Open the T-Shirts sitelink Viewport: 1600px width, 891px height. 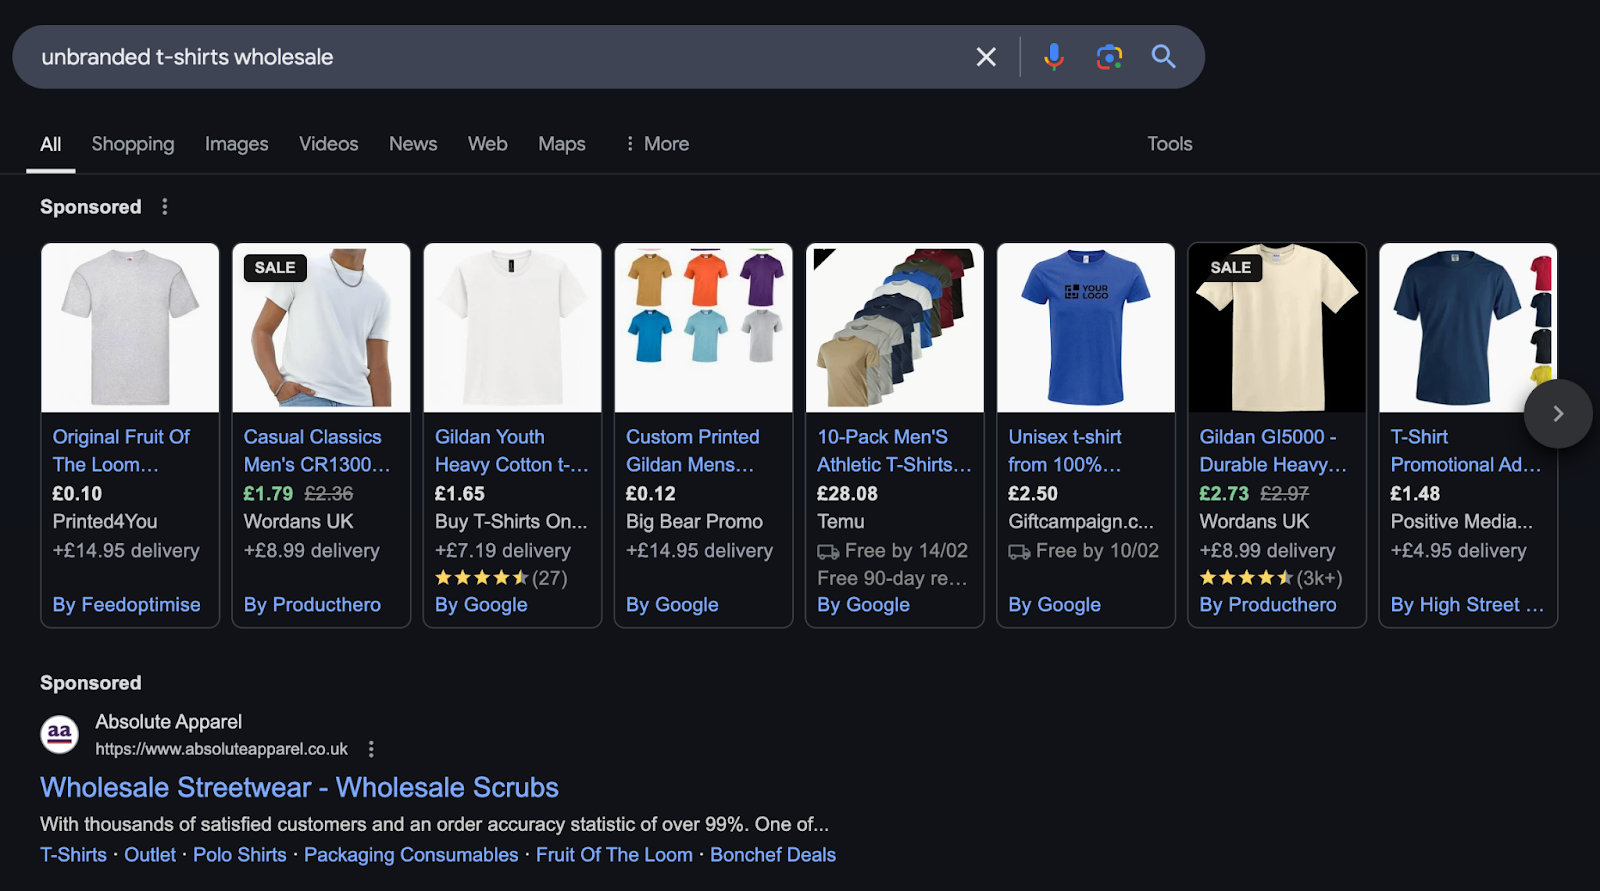73,855
